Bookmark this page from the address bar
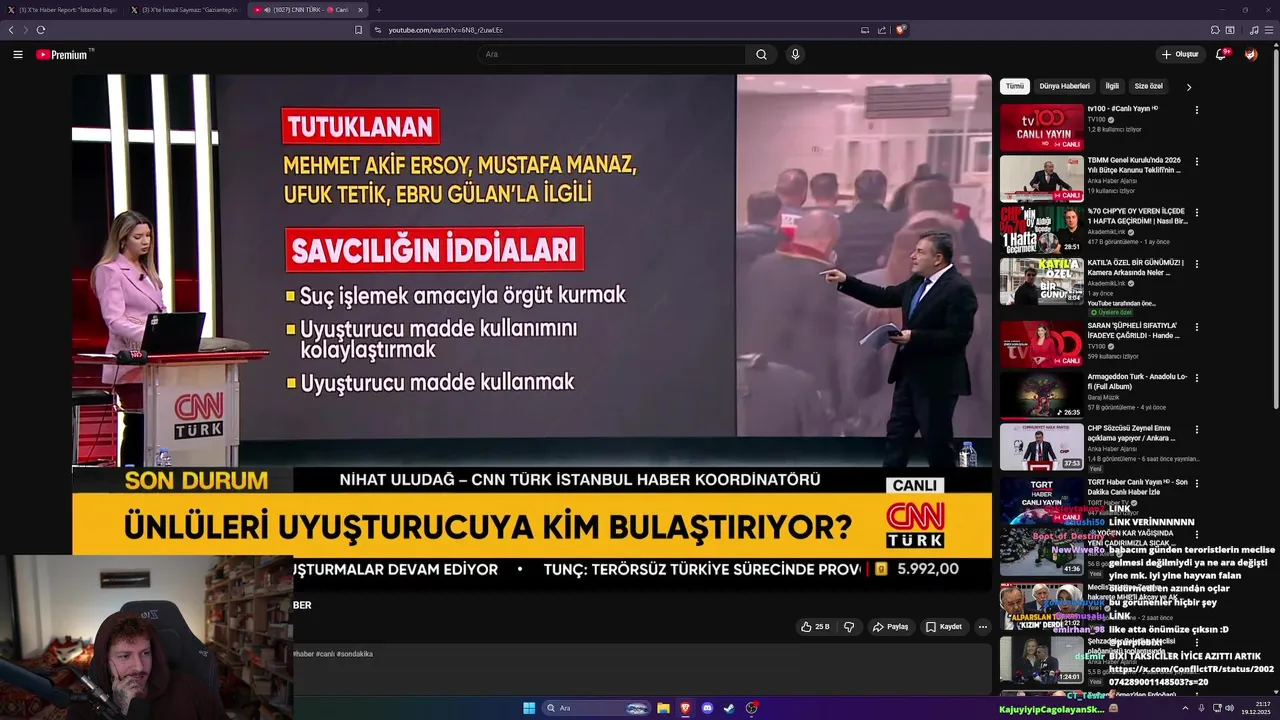The width and height of the screenshot is (1280, 720). 359,30
